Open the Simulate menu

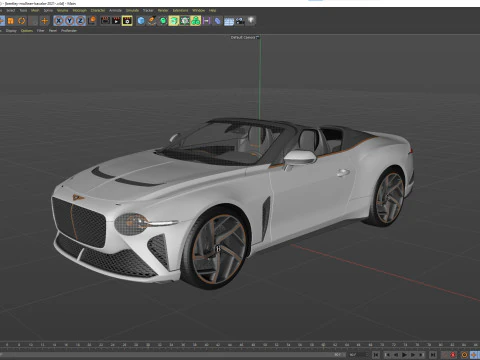[132, 10]
